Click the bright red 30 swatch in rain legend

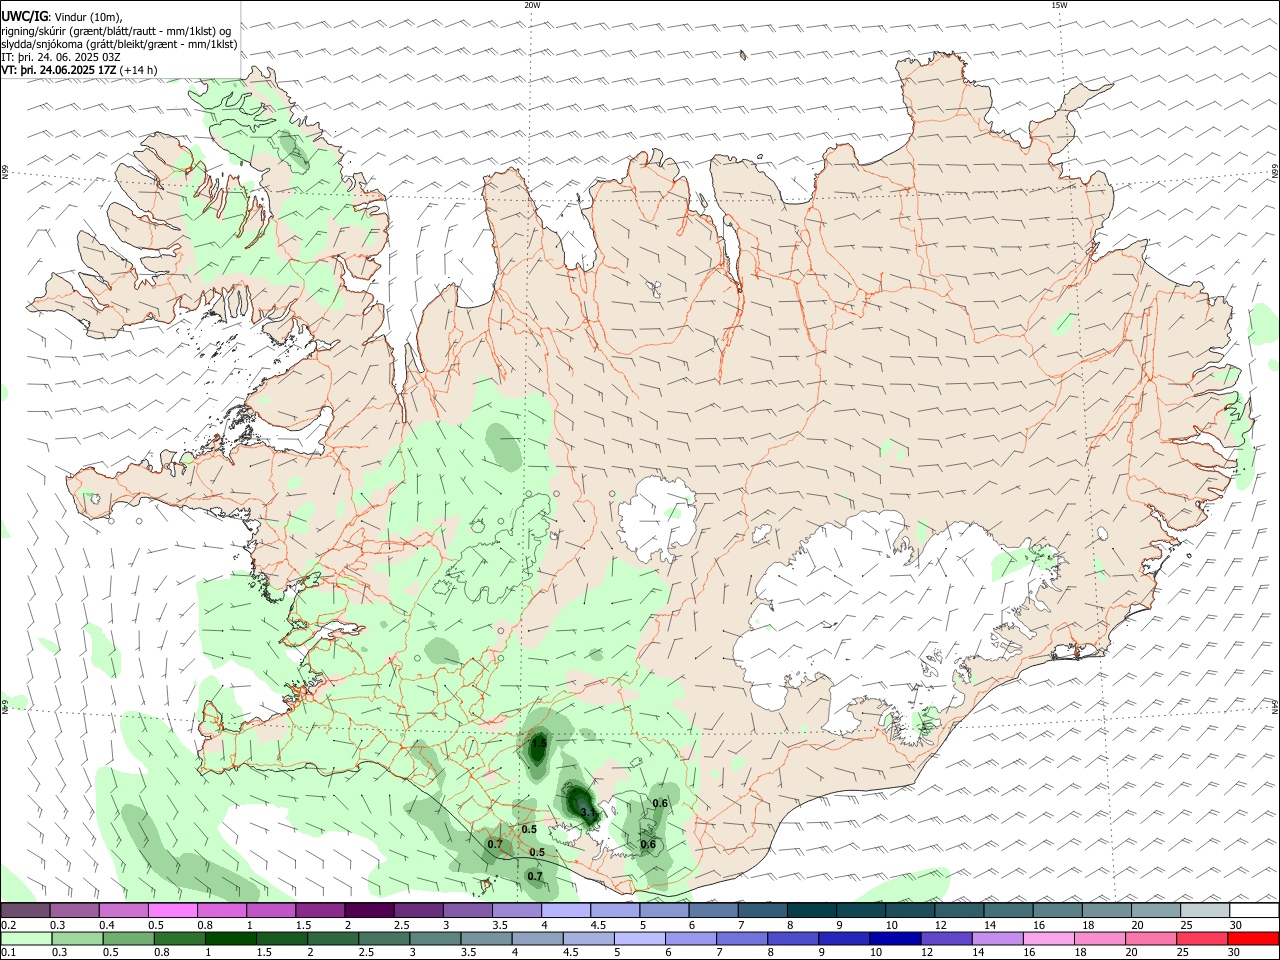coord(1253,939)
